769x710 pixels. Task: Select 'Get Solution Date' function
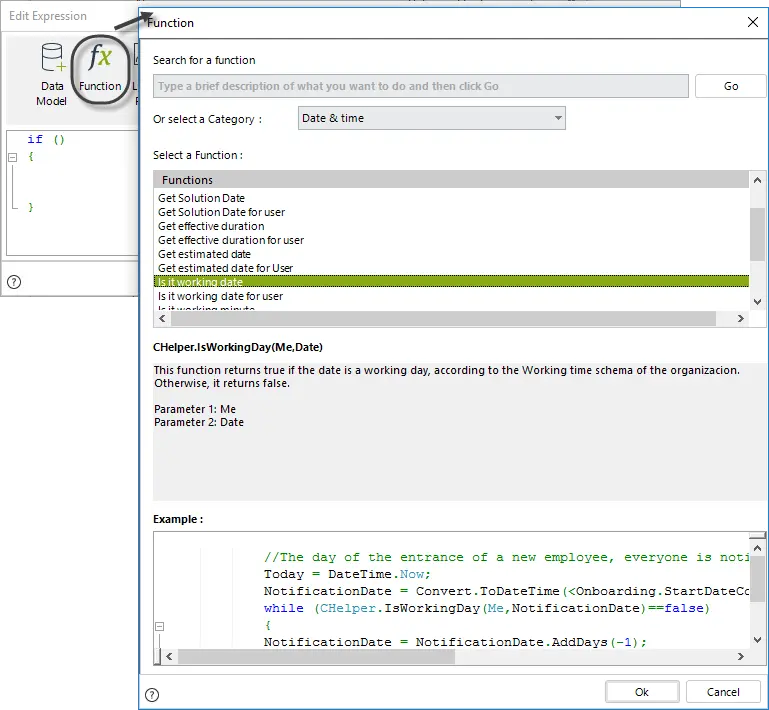click(x=201, y=198)
